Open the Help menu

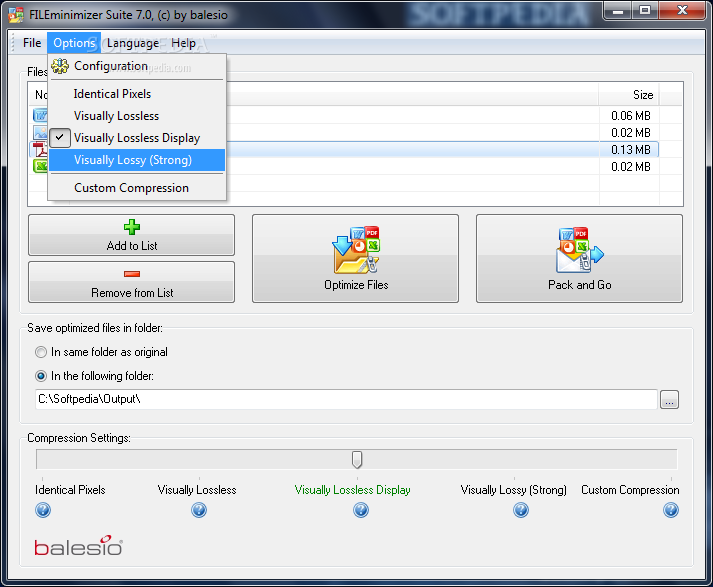click(183, 43)
